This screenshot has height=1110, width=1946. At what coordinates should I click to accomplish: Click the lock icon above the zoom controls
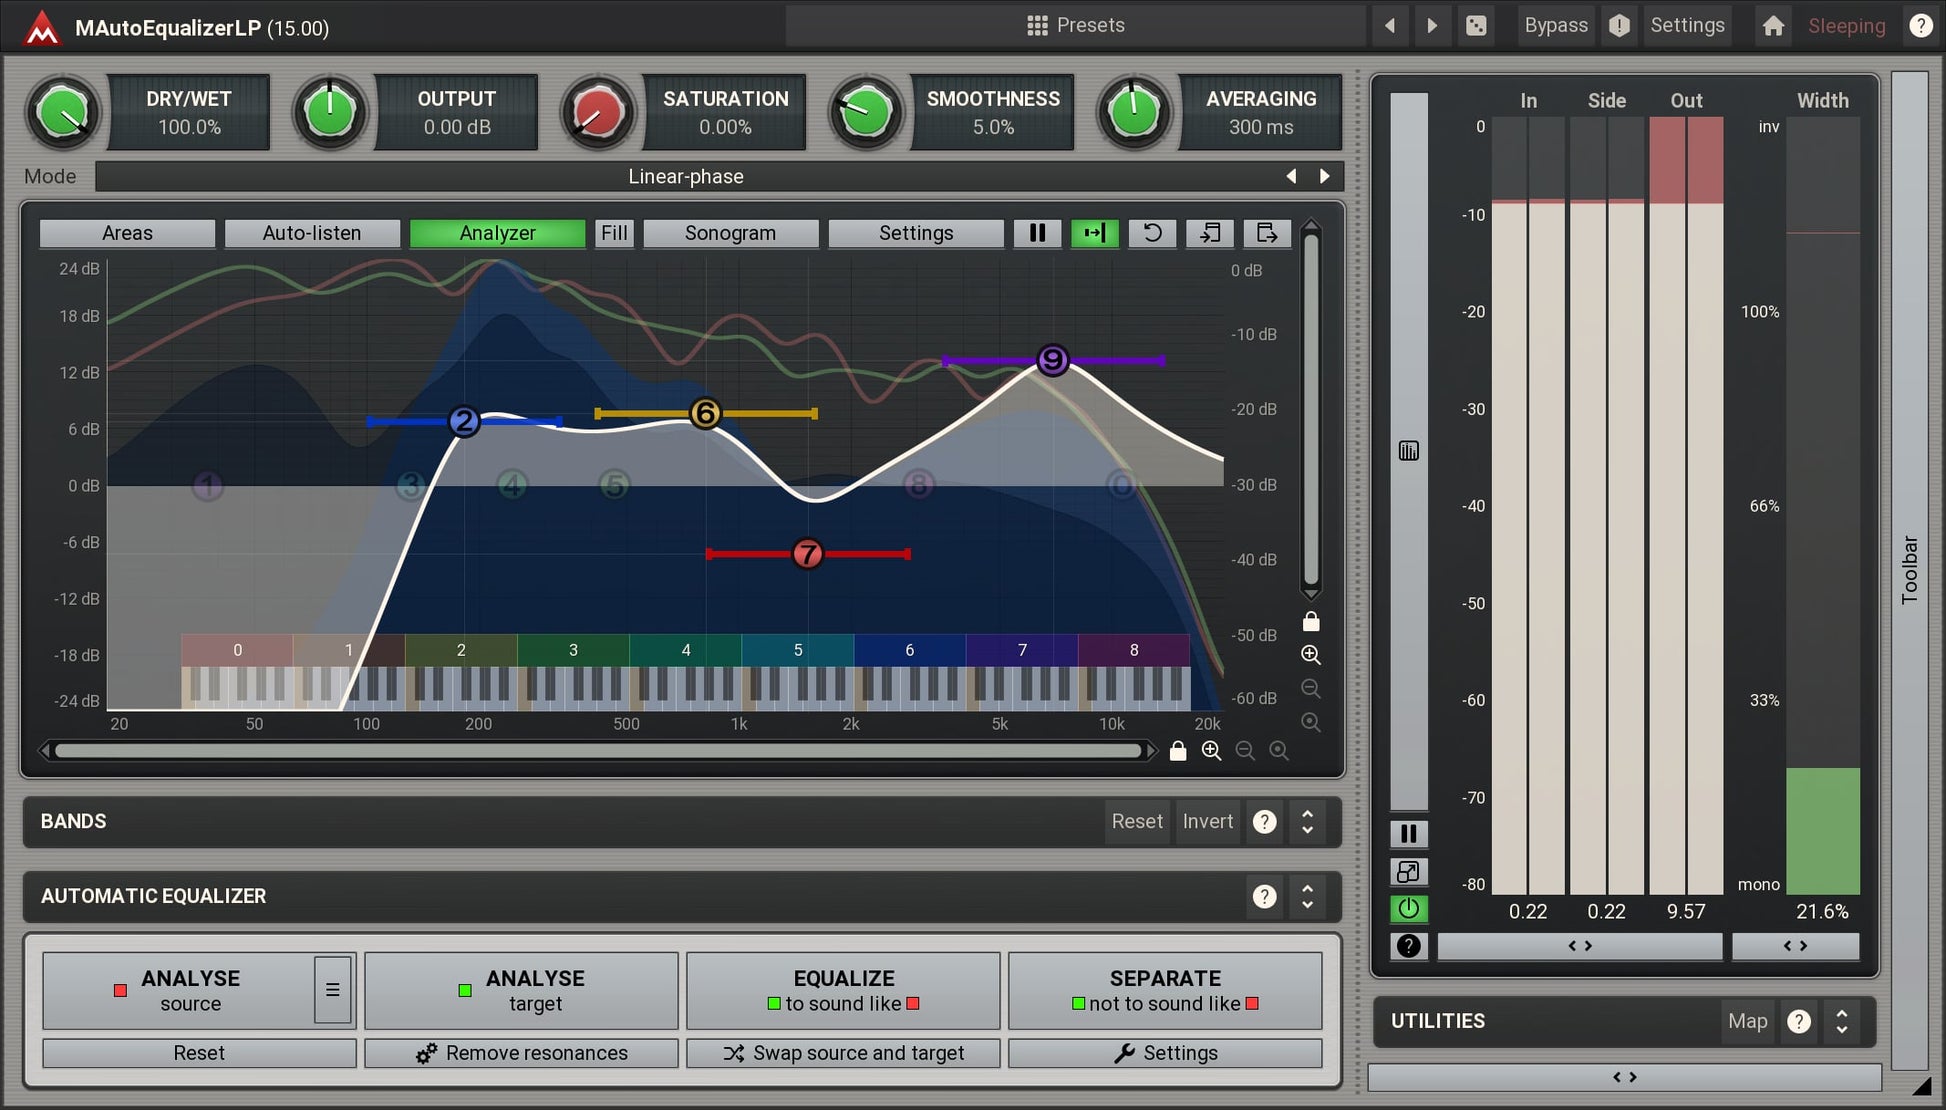point(1311,621)
